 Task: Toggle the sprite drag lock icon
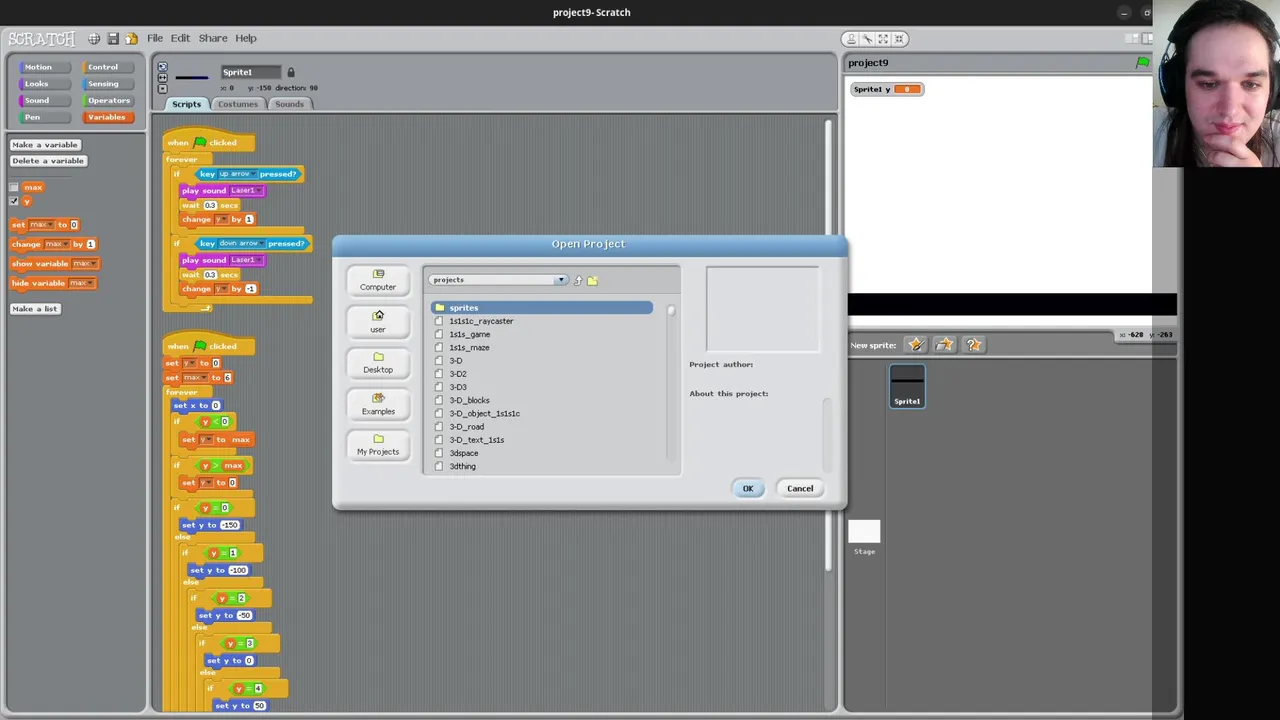tap(291, 72)
